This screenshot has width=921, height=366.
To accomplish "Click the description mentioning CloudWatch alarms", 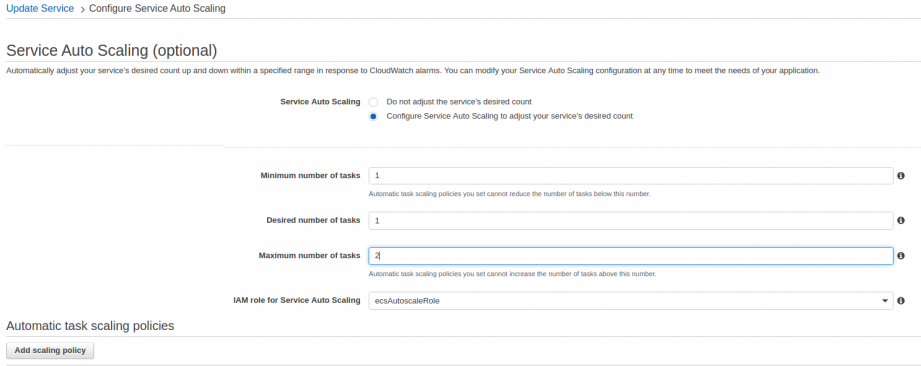I will [412, 70].
